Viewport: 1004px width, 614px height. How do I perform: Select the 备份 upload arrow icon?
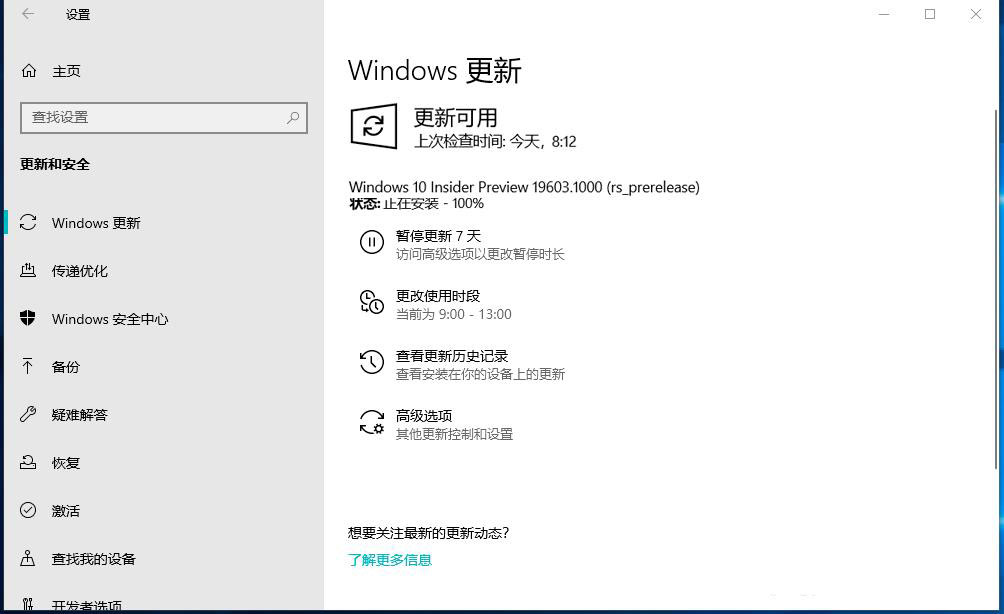click(28, 366)
